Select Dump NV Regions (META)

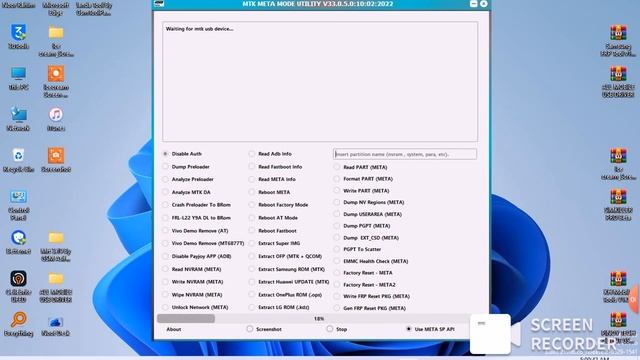click(369, 202)
